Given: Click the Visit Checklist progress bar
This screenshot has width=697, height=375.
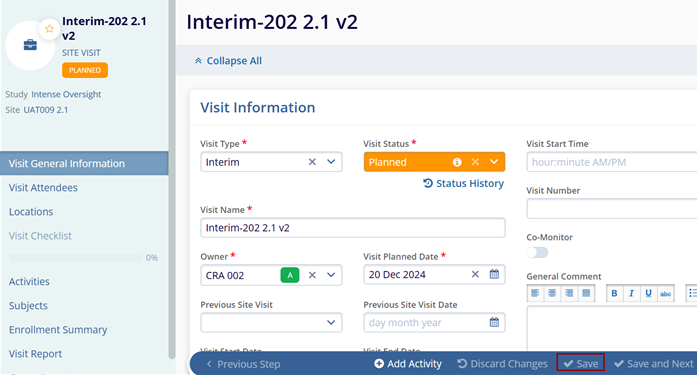Looking at the screenshot, I should 76,258.
